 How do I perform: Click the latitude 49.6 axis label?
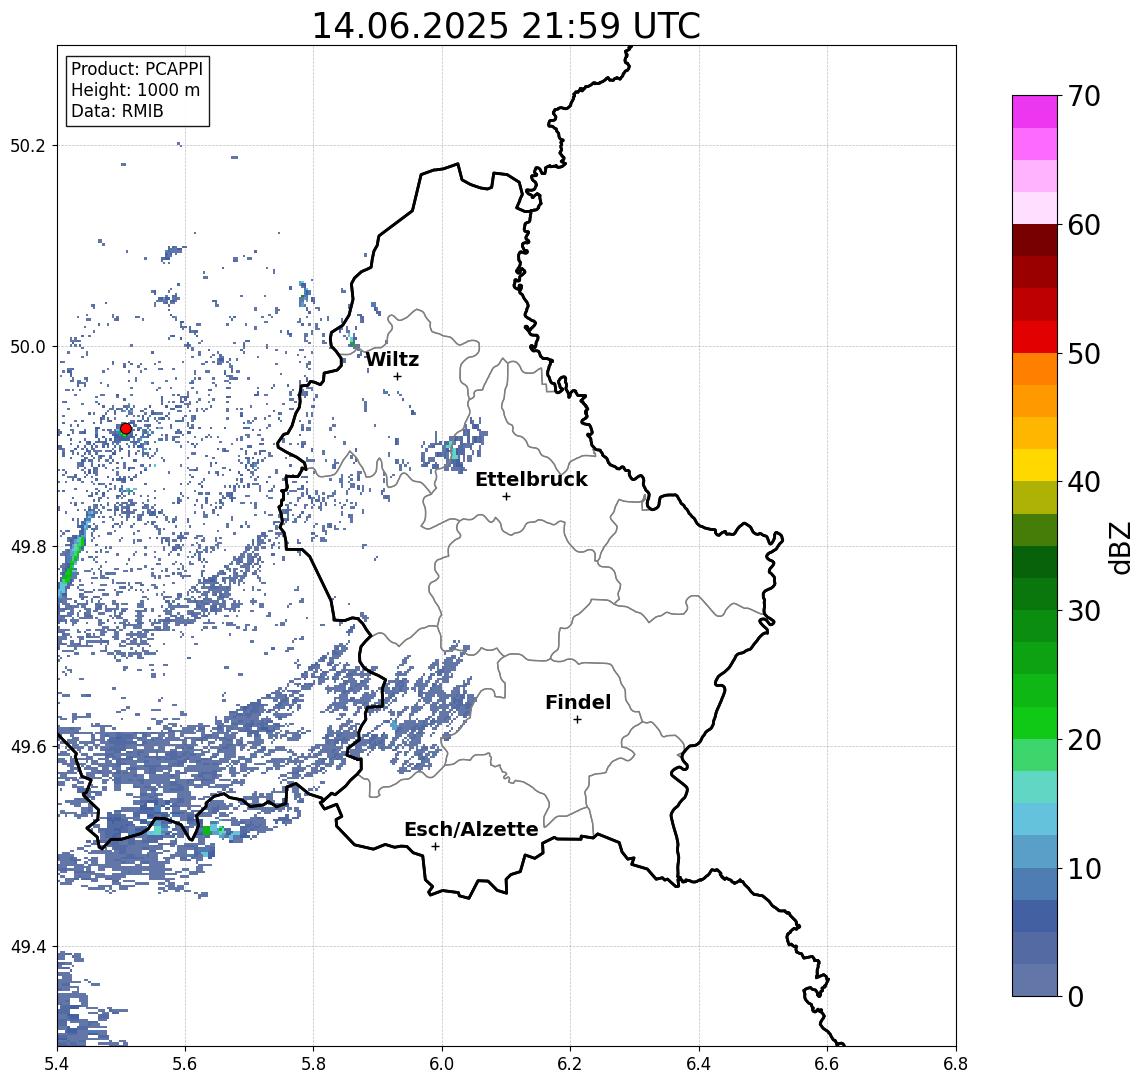(x=28, y=747)
